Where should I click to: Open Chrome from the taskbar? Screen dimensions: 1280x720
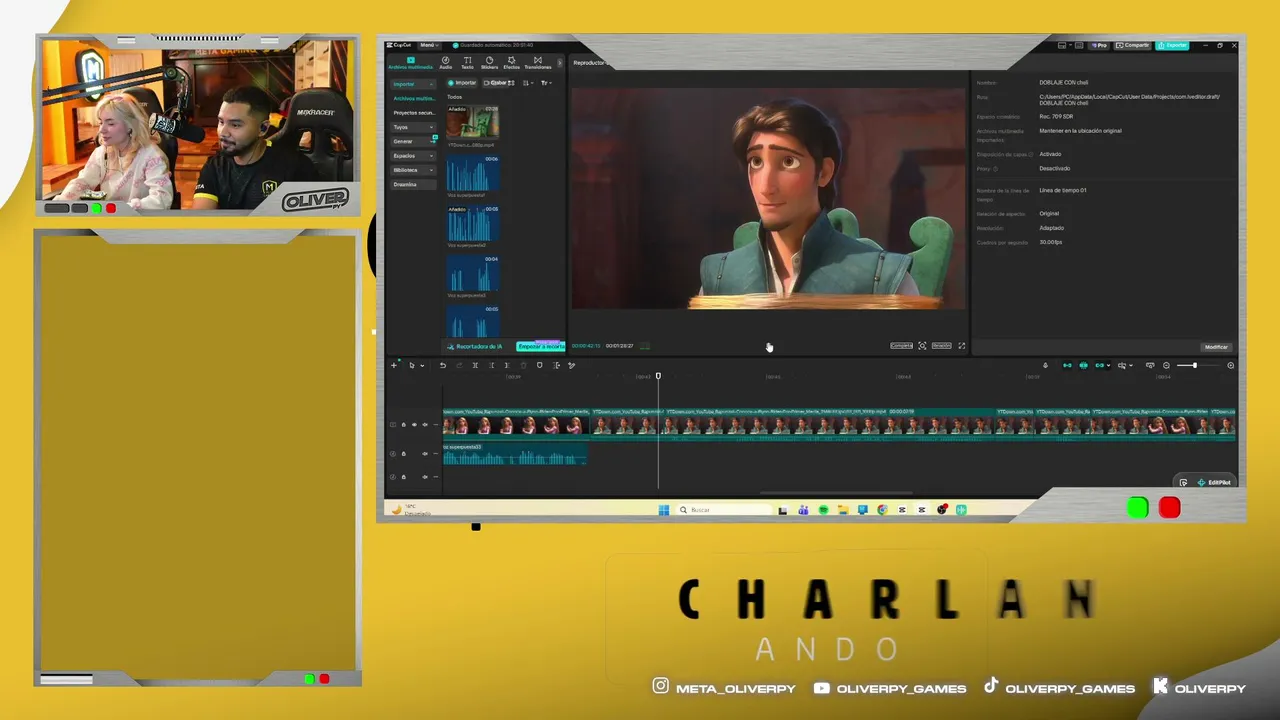coord(882,510)
